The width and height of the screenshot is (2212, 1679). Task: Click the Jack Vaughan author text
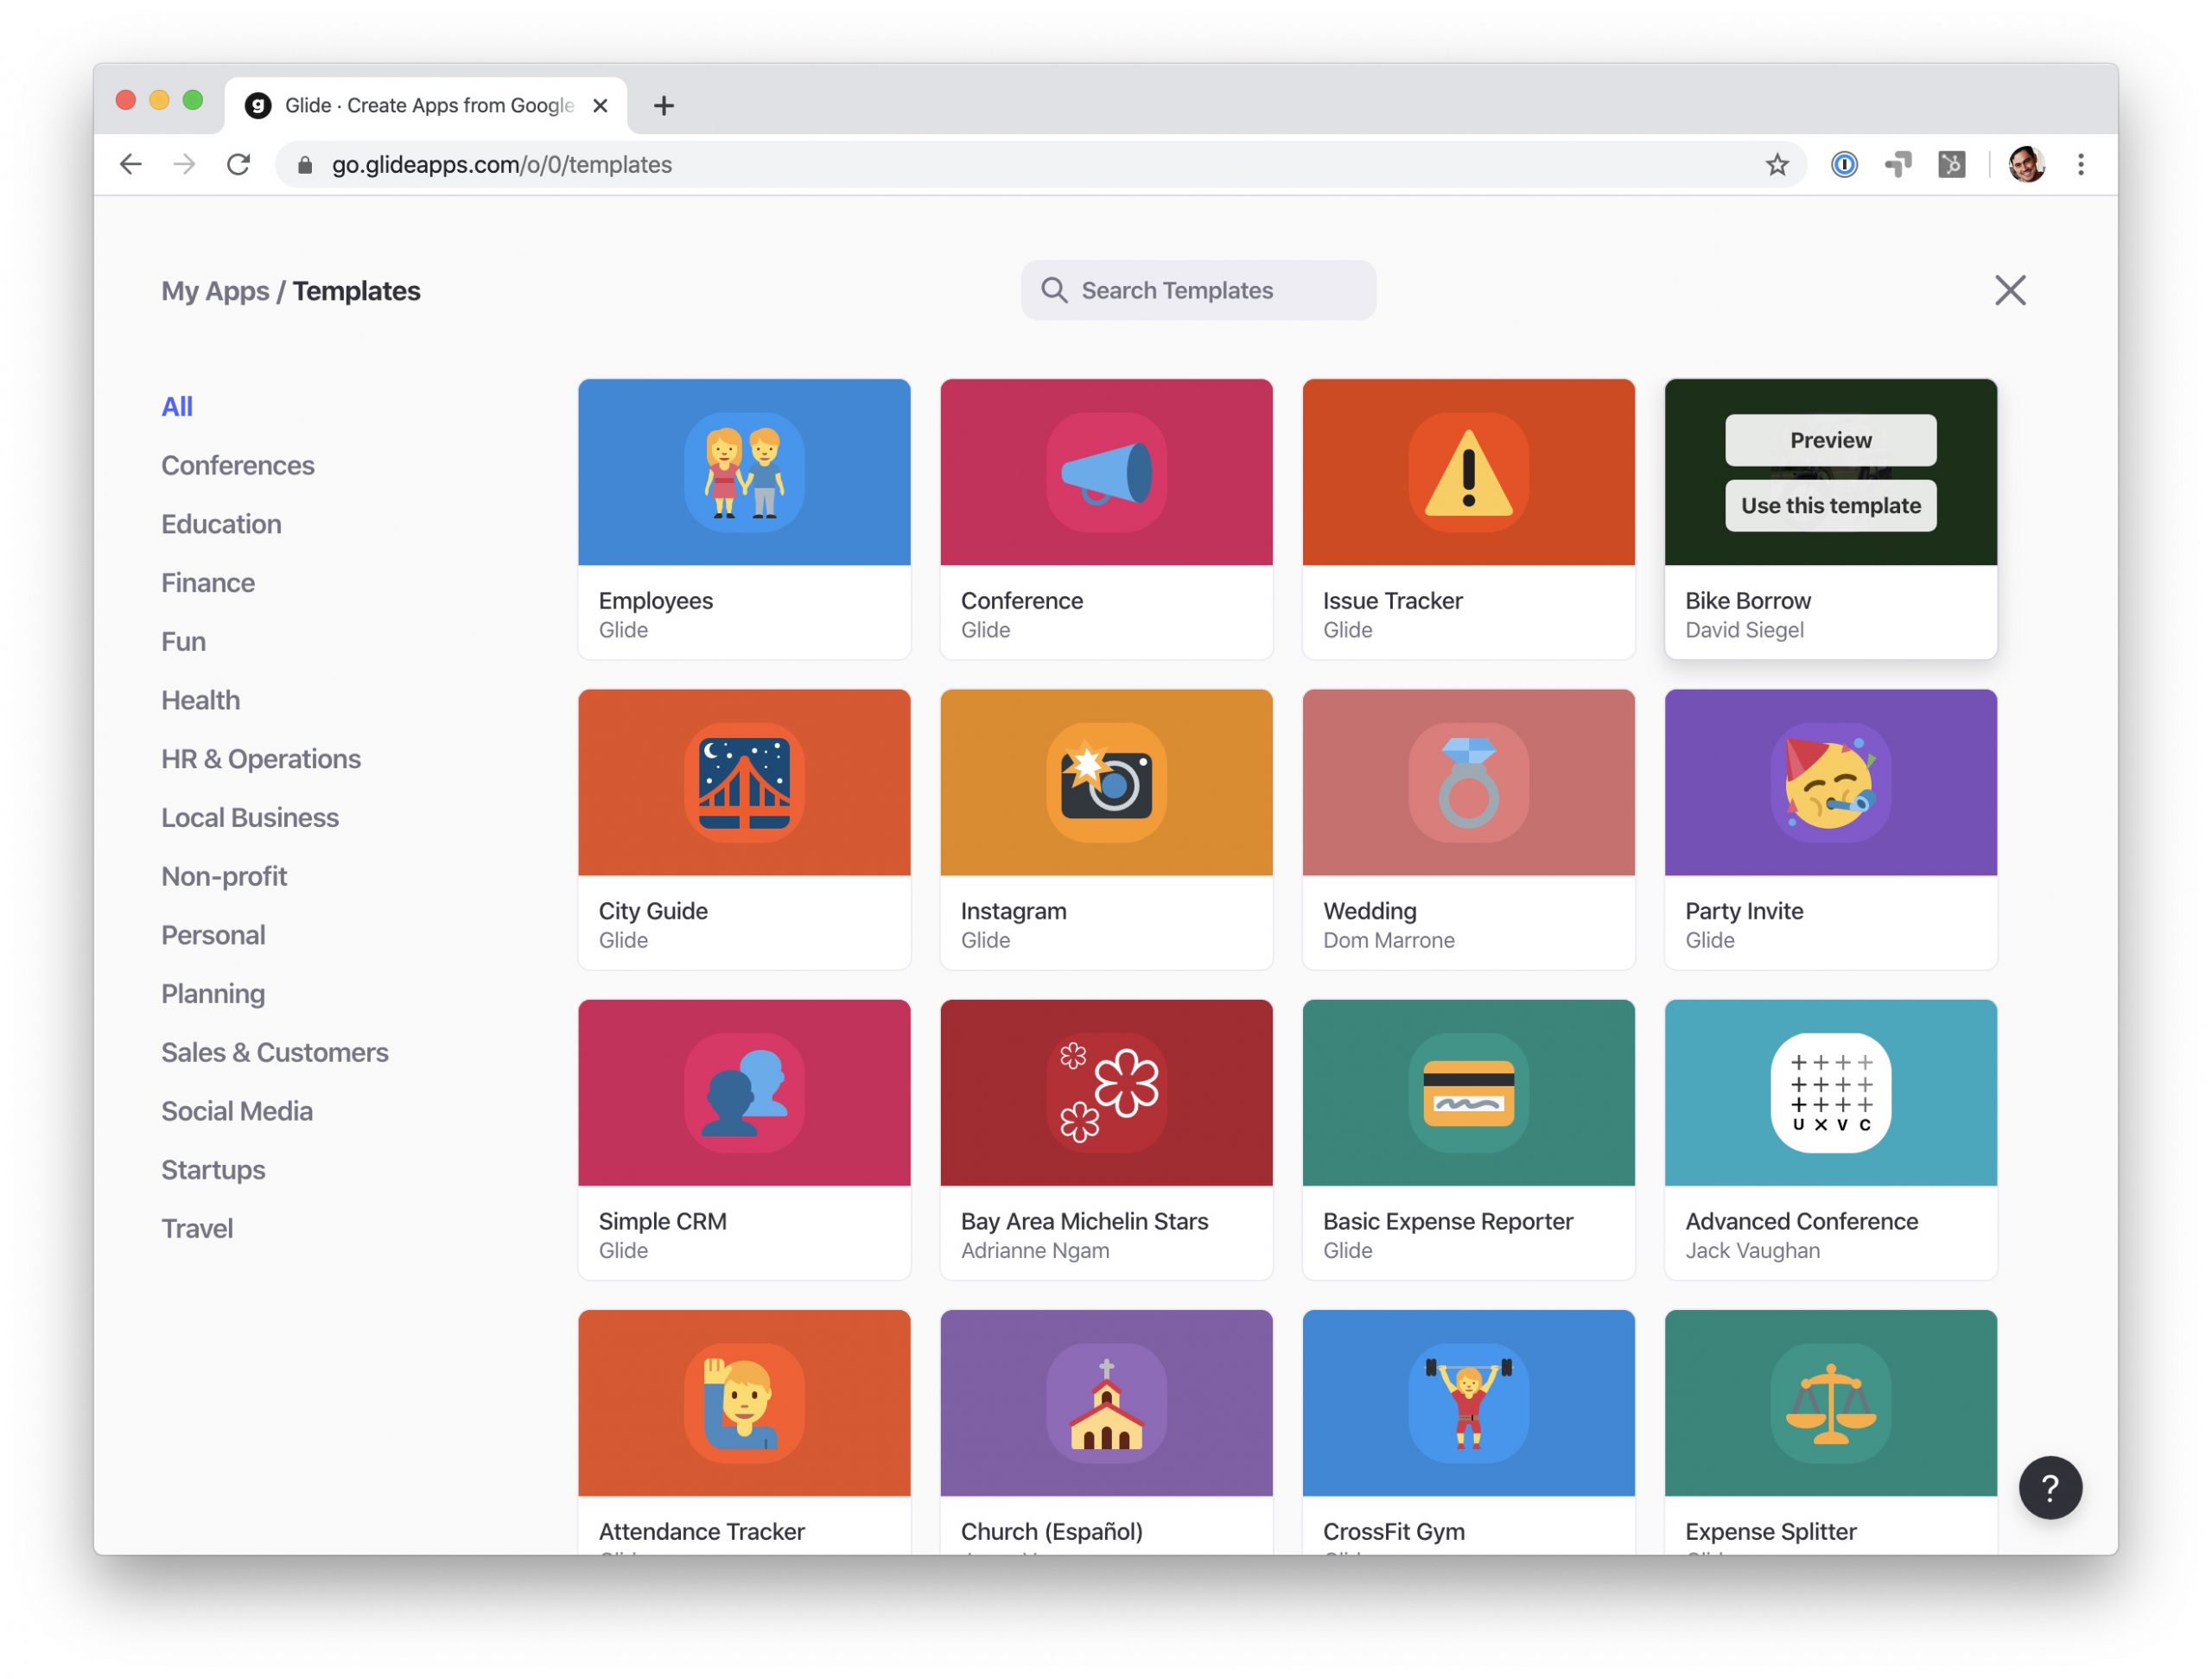[1752, 1250]
